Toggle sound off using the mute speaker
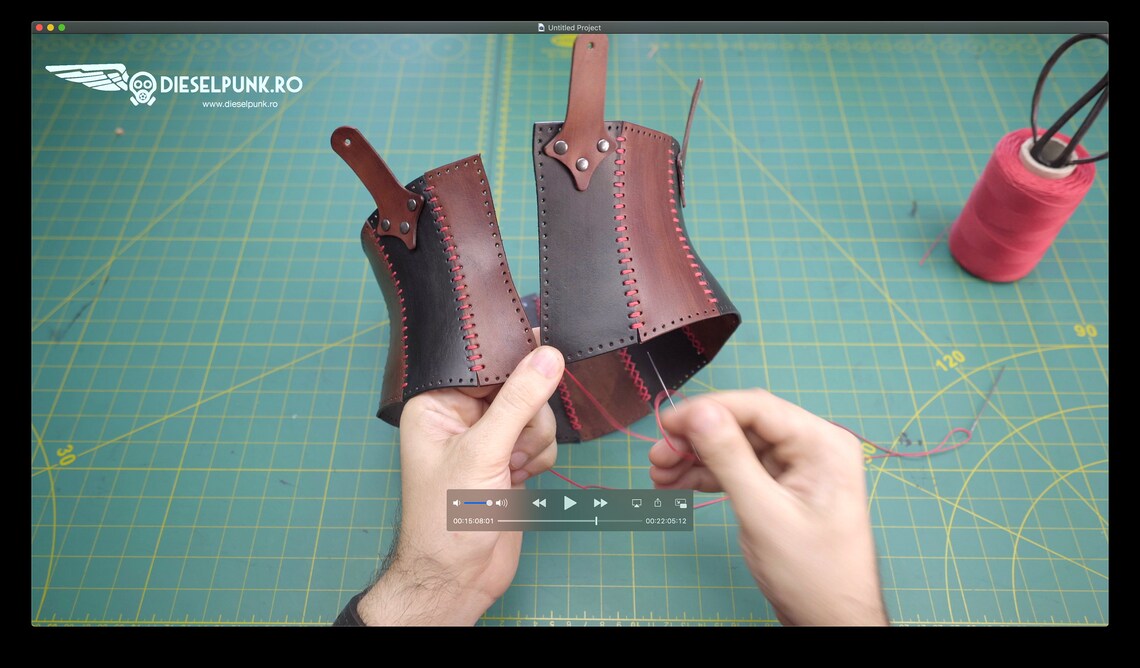This screenshot has height=668, width=1140. coord(458,502)
